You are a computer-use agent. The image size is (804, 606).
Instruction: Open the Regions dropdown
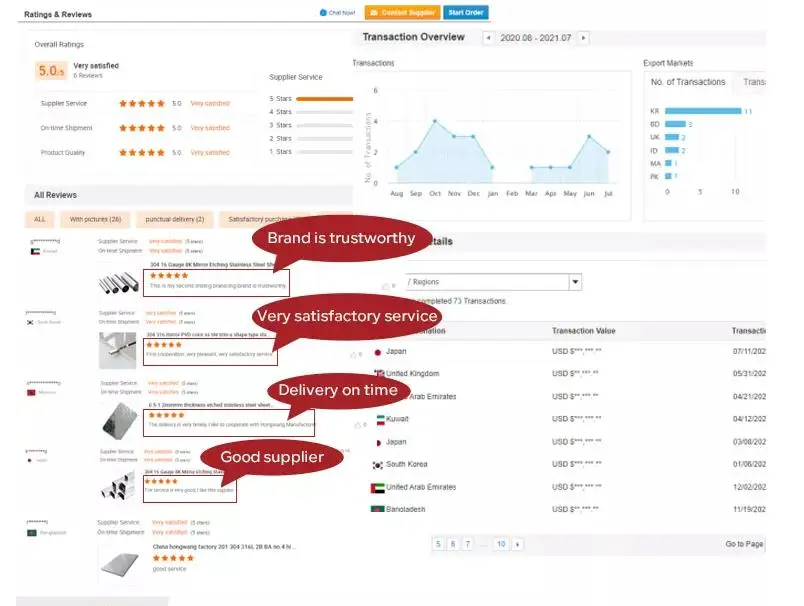click(x=575, y=282)
